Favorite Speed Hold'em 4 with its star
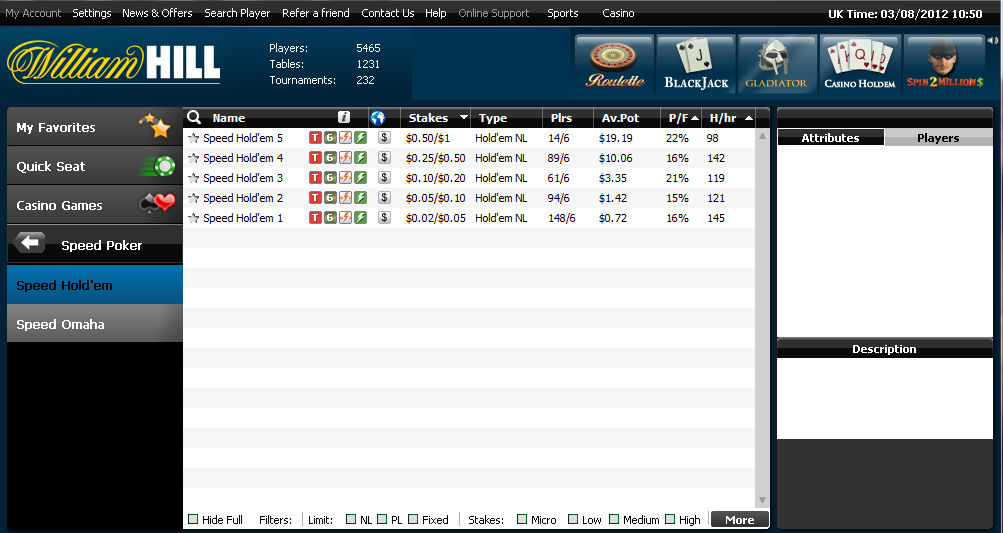Image resolution: width=1003 pixels, height=533 pixels. (193, 158)
